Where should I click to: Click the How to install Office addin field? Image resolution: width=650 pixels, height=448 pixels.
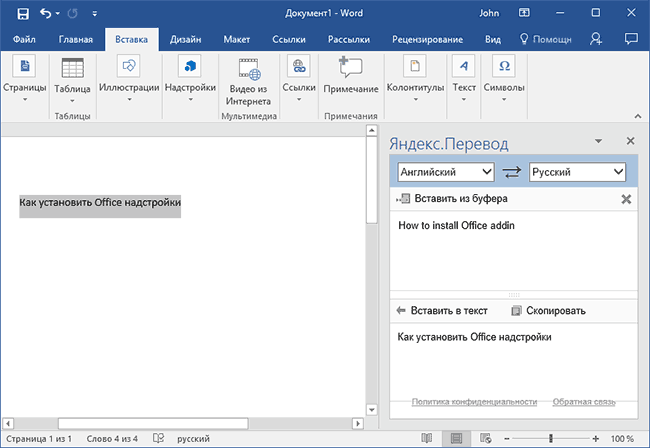click(x=514, y=251)
